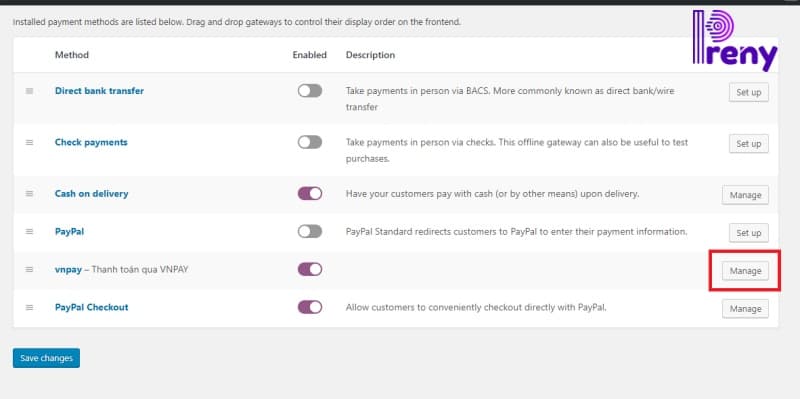The image size is (800, 399).
Task: Click 'PayPal Standard redirects customers' description
Action: tap(516, 232)
